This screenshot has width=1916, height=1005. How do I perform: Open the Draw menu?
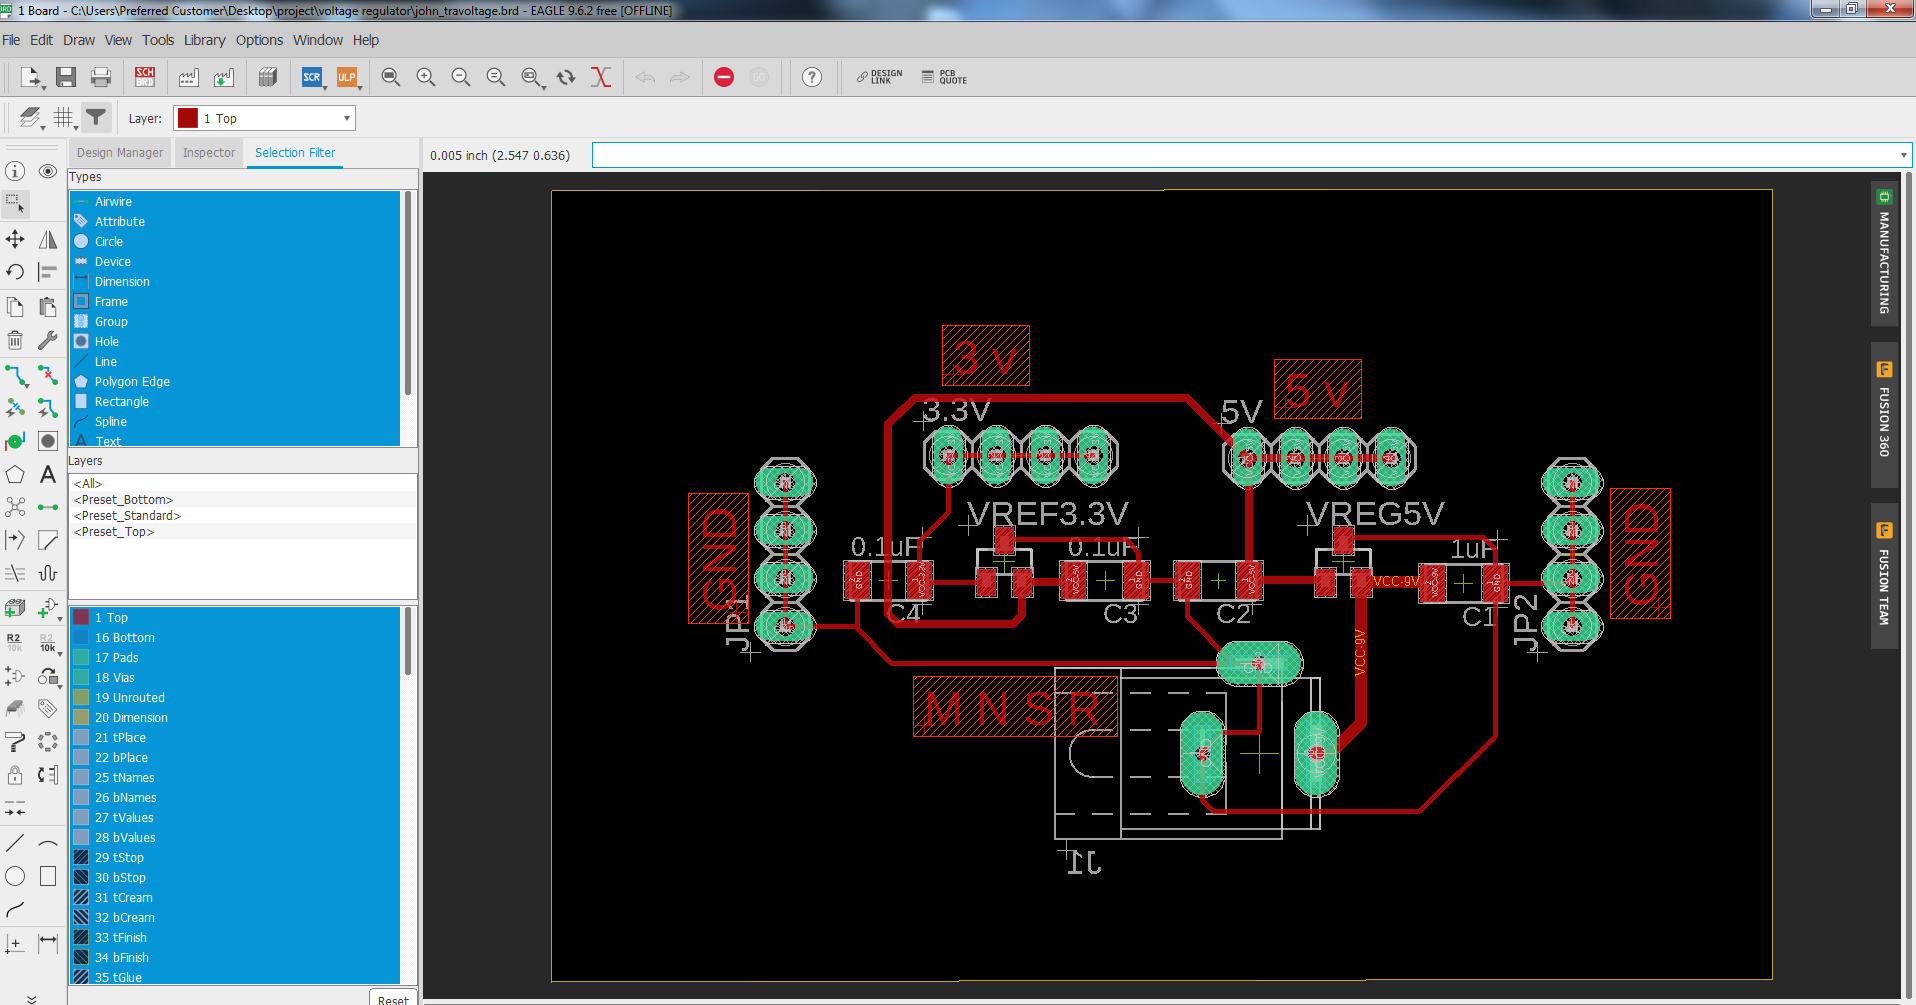(79, 40)
